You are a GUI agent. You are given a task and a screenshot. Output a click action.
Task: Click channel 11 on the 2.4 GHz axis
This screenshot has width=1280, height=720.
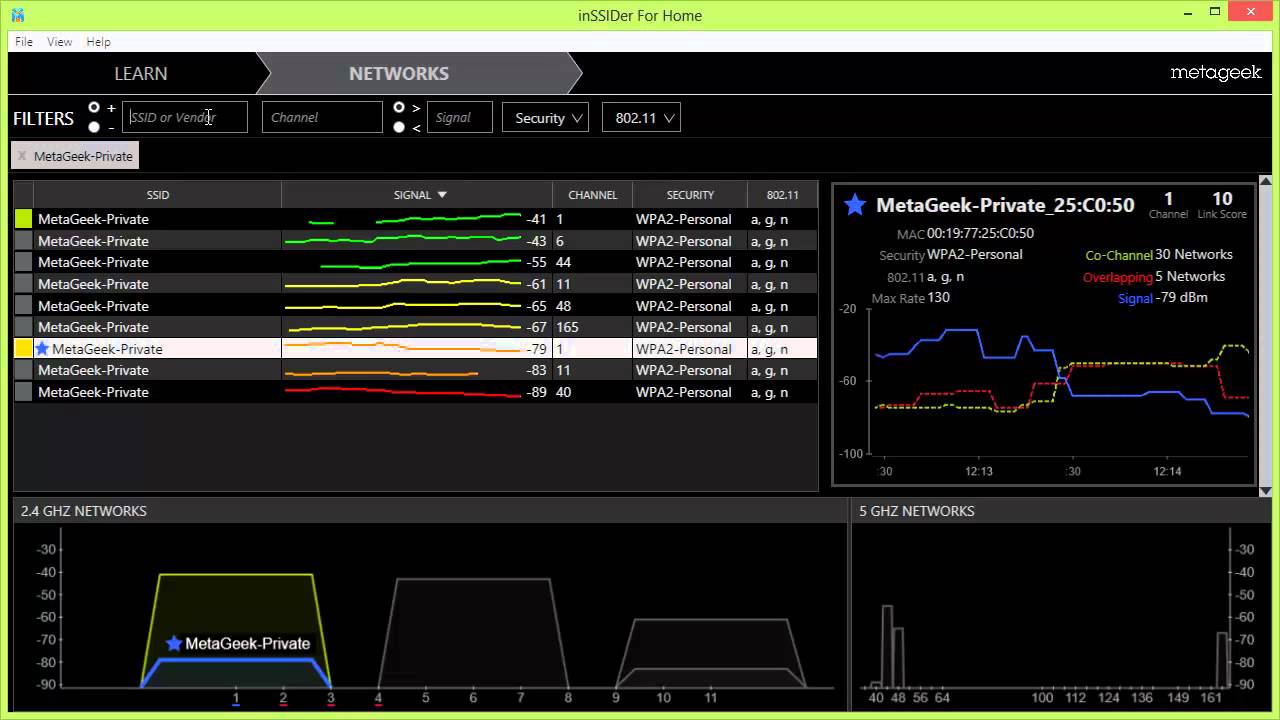coord(711,697)
